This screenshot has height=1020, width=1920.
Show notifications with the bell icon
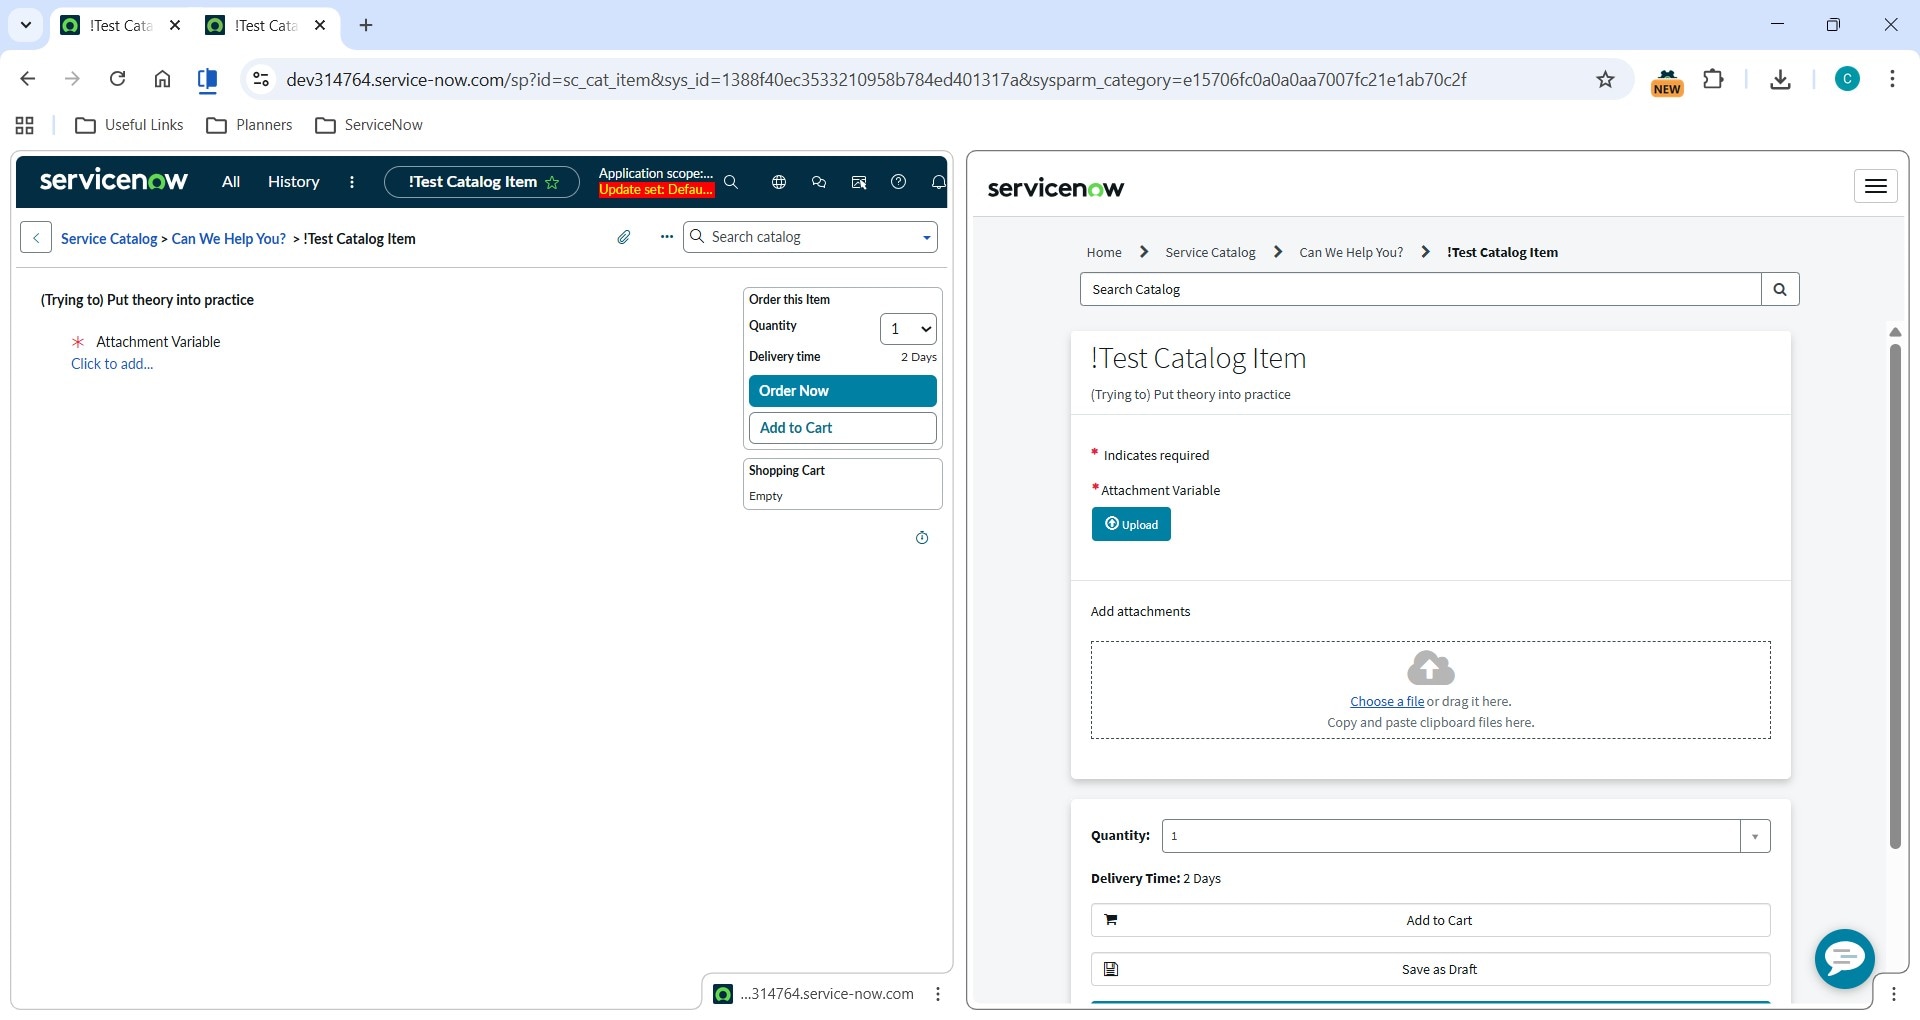[x=938, y=182]
